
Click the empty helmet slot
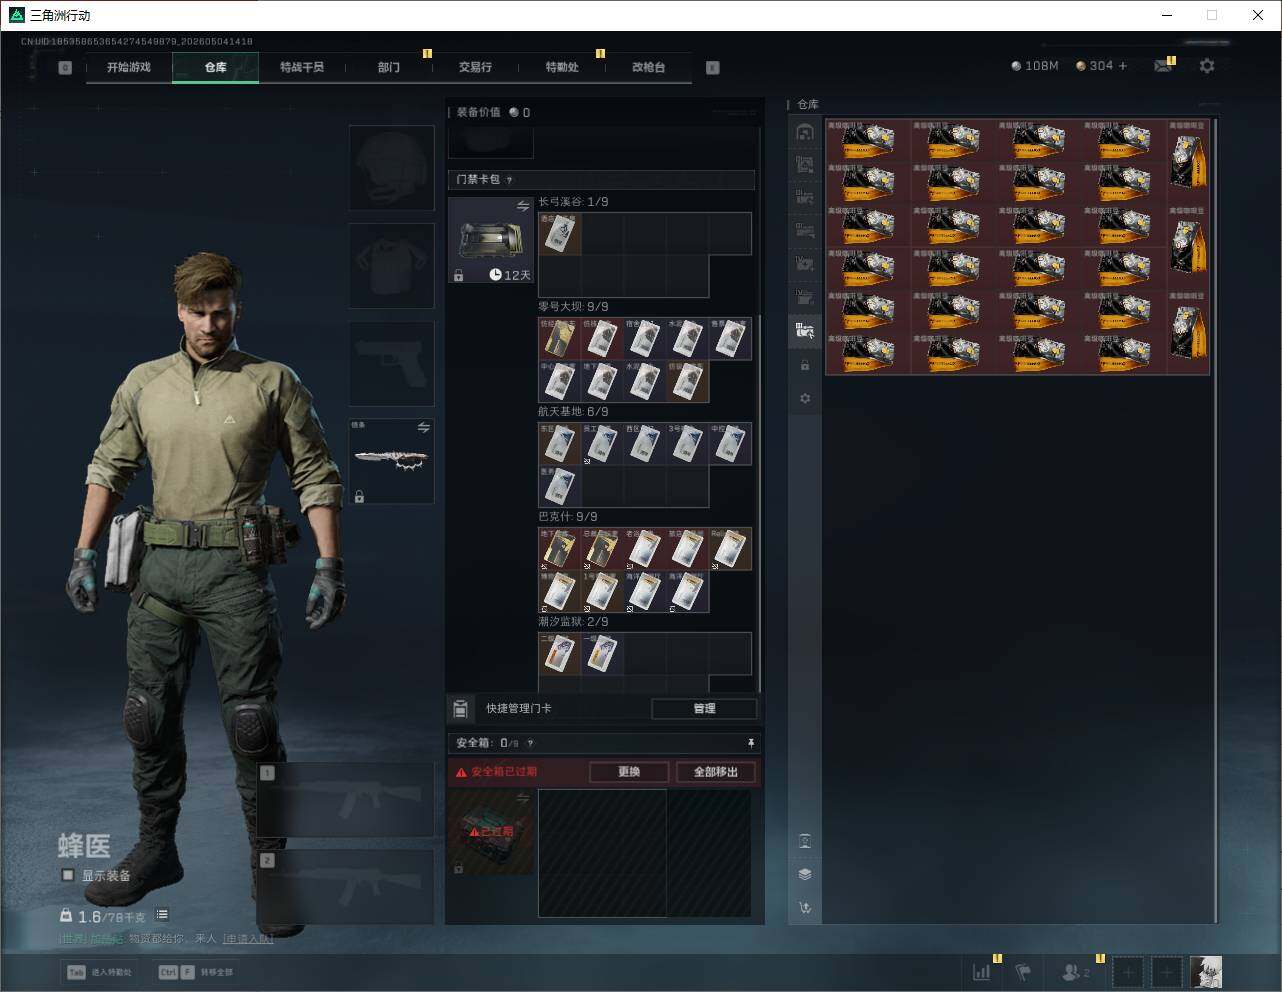(391, 167)
